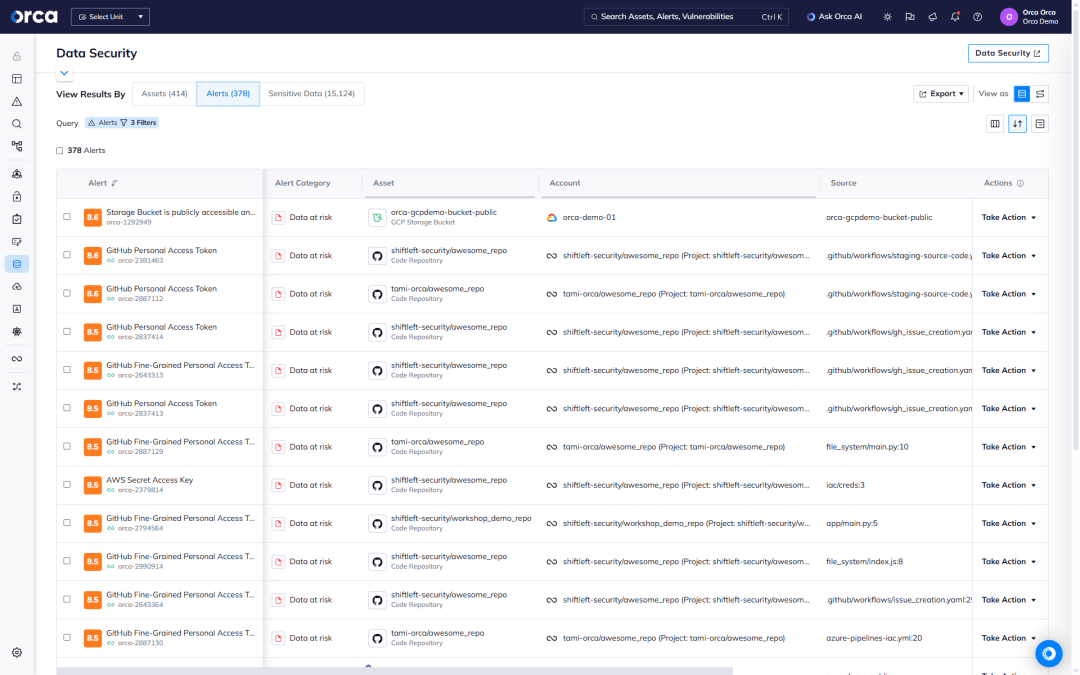Switch to the Assets (414) tab
Viewport: 1080px width, 675px height.
click(164, 94)
